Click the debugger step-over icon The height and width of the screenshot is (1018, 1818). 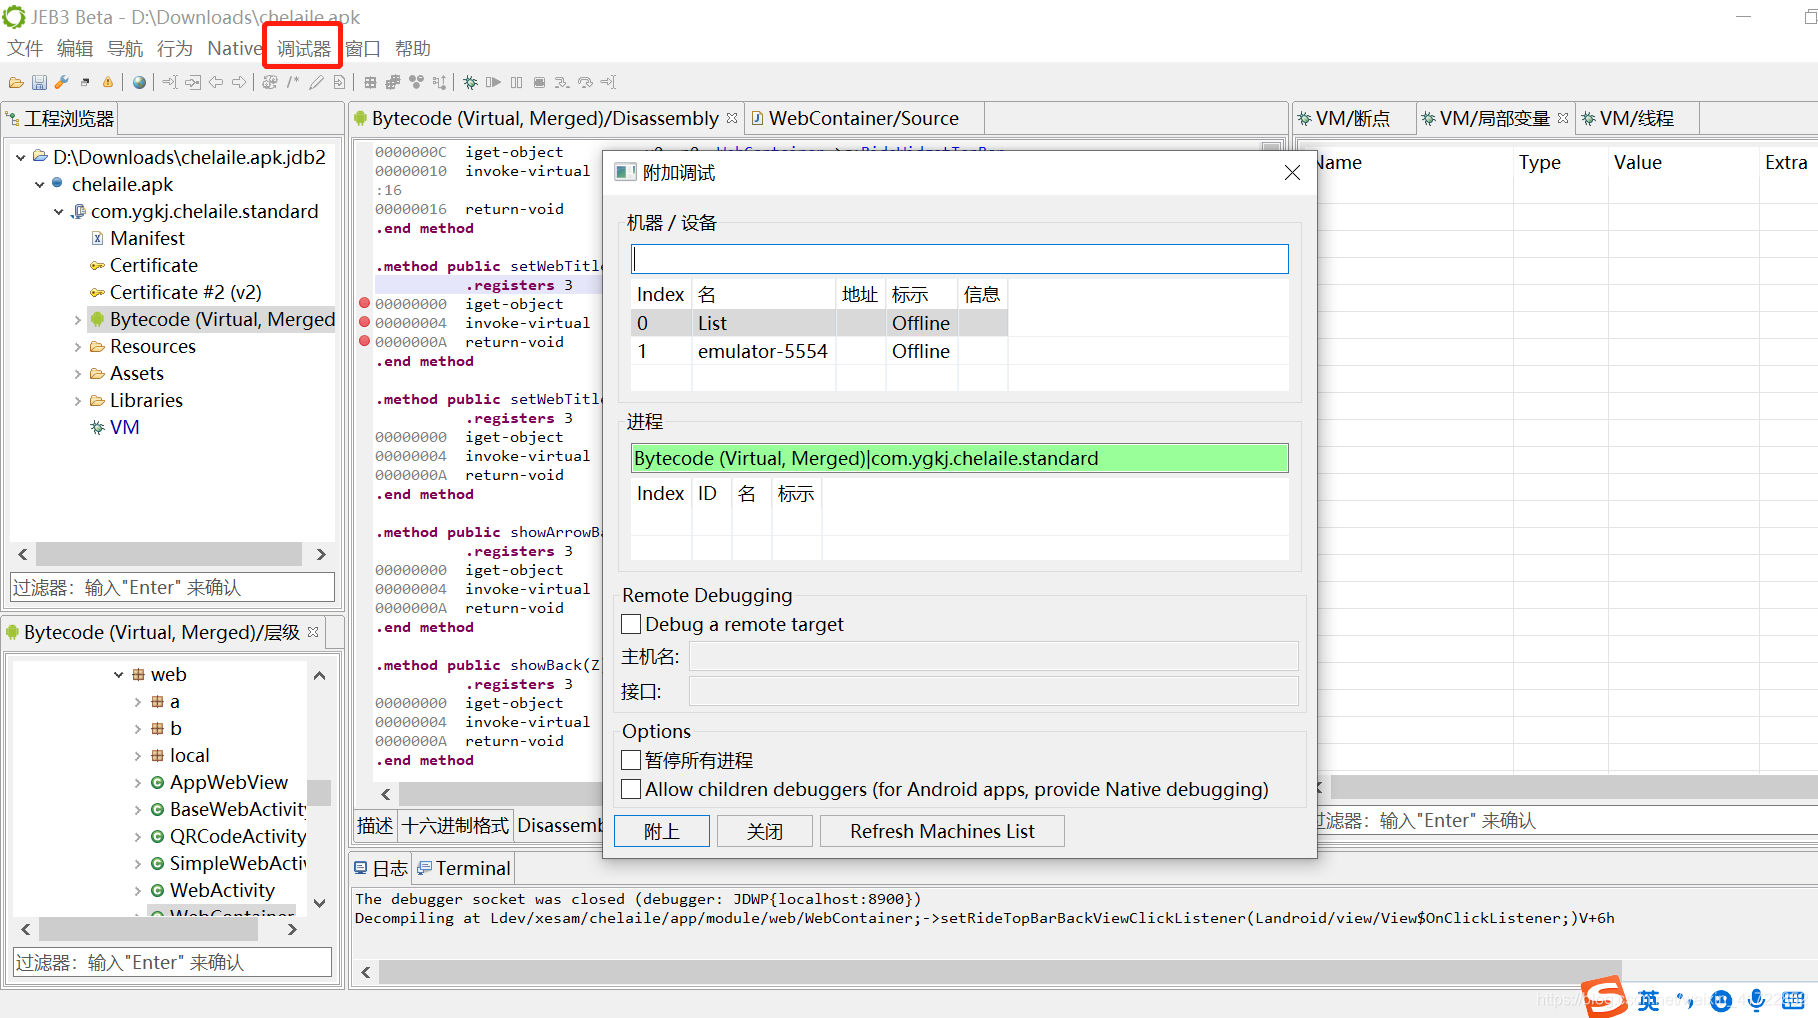(585, 82)
